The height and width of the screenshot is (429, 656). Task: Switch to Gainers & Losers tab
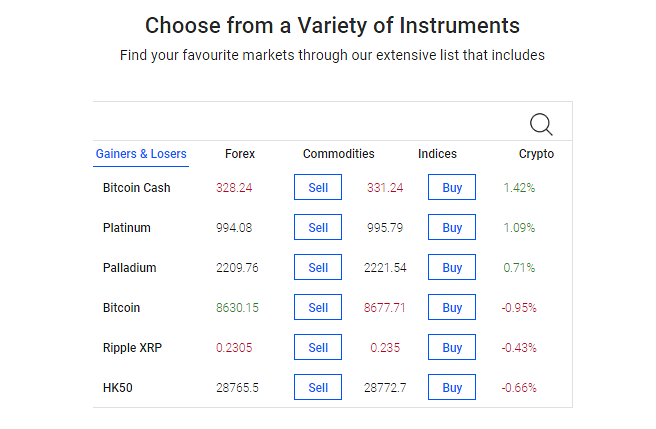point(141,154)
